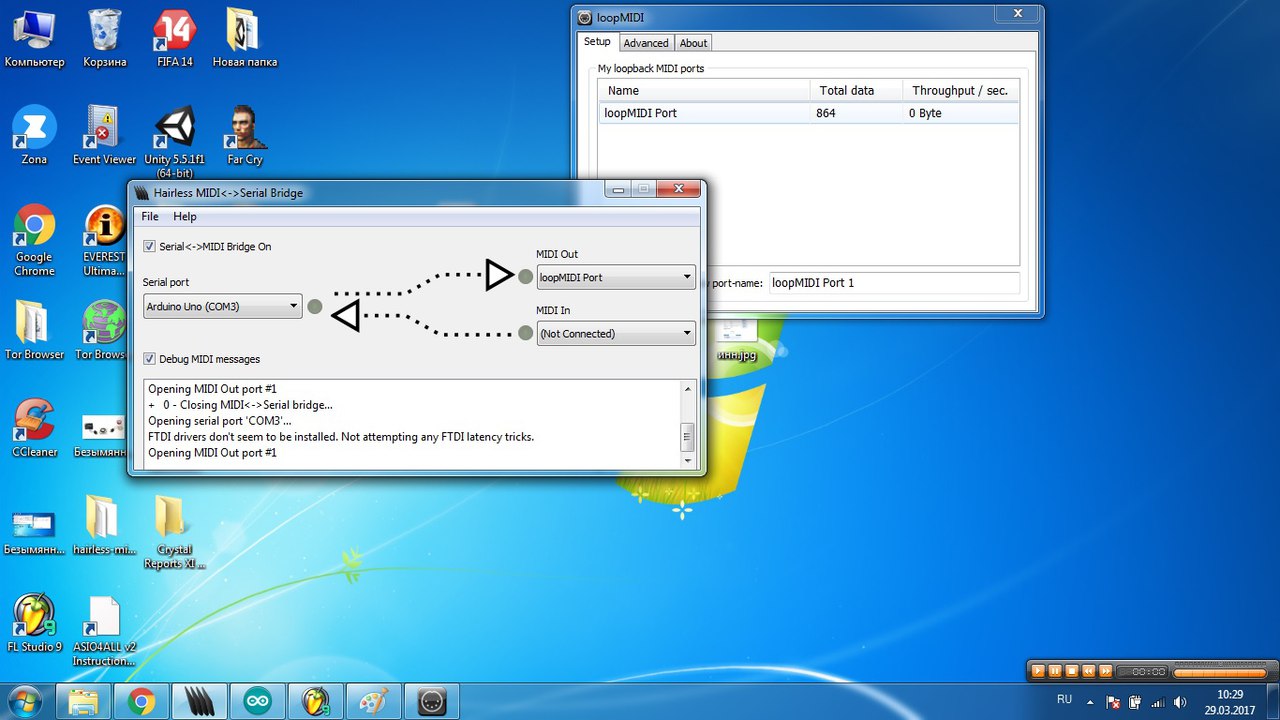
Task: Click the RU language indicator
Action: tap(1065, 699)
